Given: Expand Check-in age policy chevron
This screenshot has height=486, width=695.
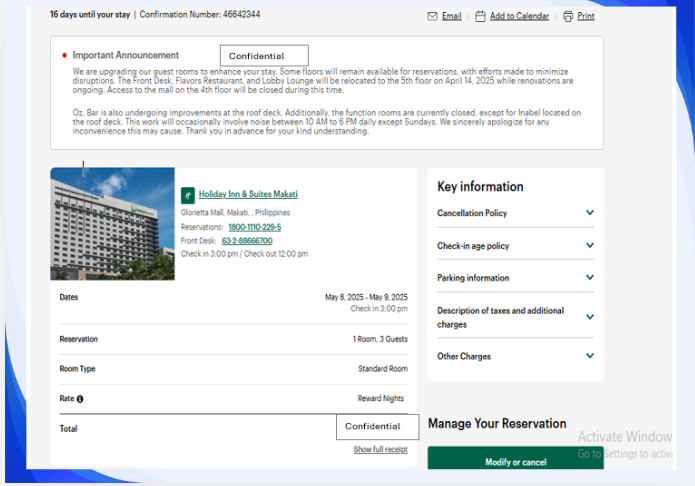Looking at the screenshot, I should tap(590, 245).
